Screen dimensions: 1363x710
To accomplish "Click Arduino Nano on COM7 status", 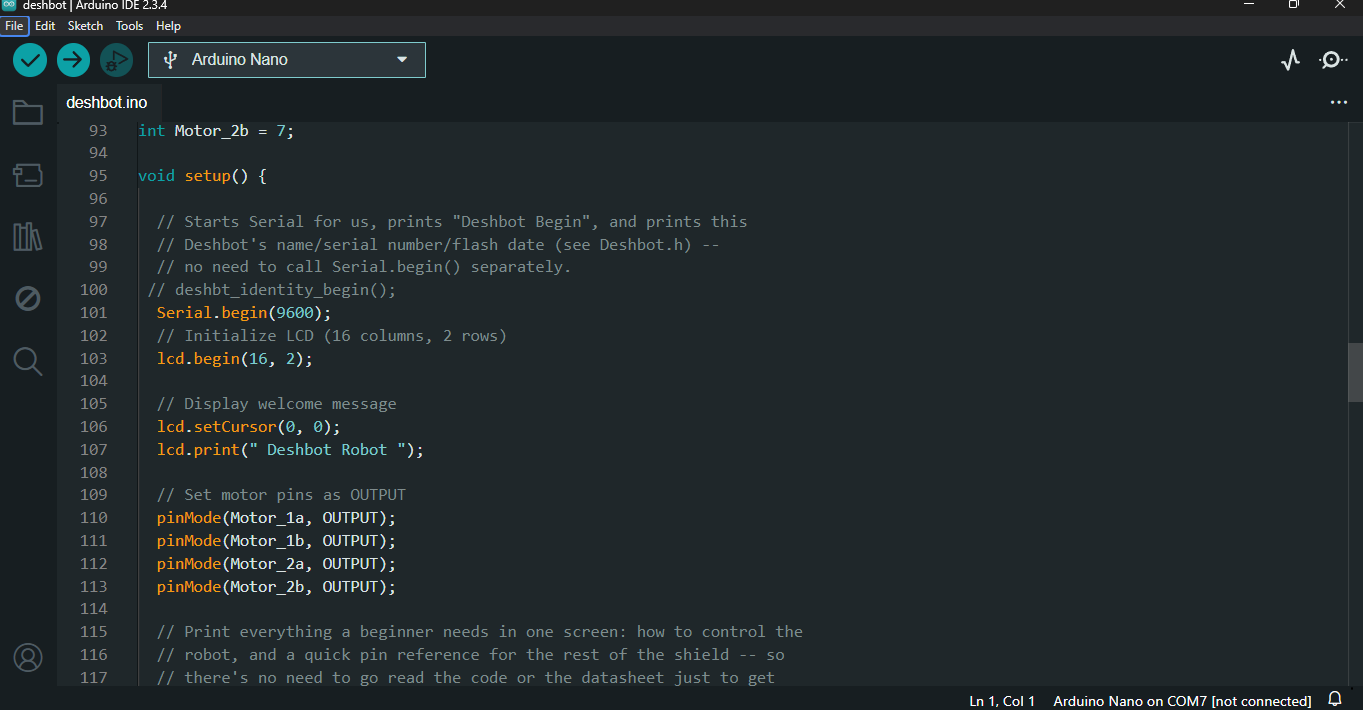I will tap(1182, 701).
